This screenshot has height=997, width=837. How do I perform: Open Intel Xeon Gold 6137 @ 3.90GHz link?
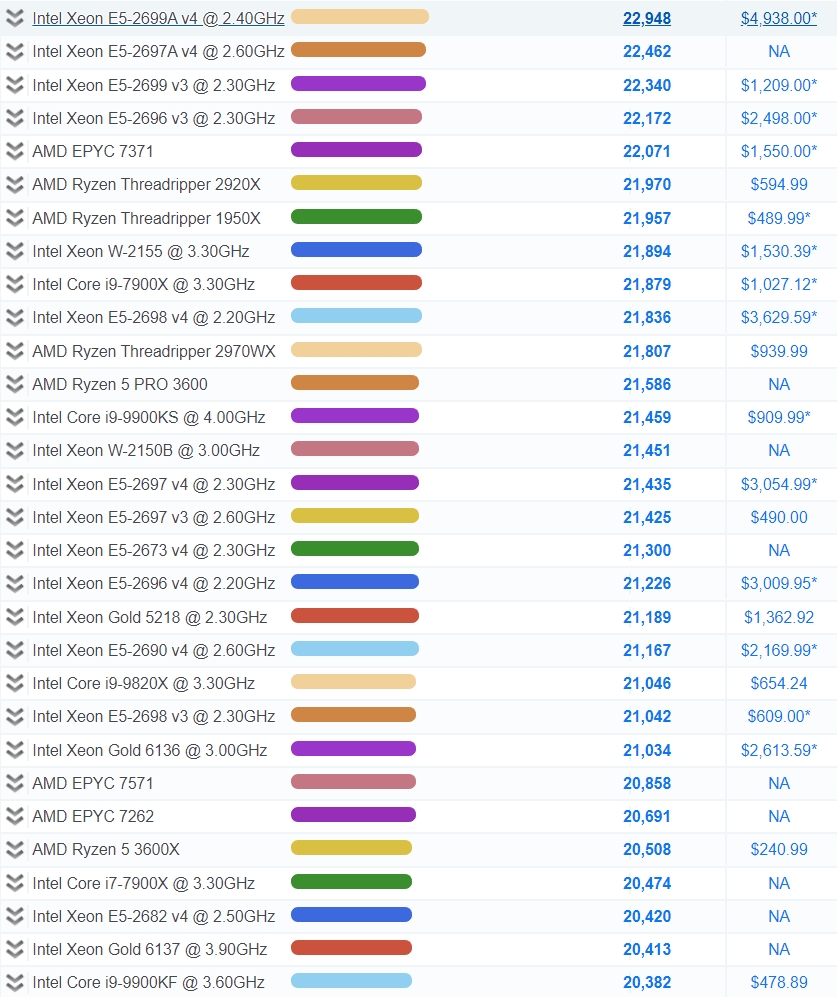point(149,949)
